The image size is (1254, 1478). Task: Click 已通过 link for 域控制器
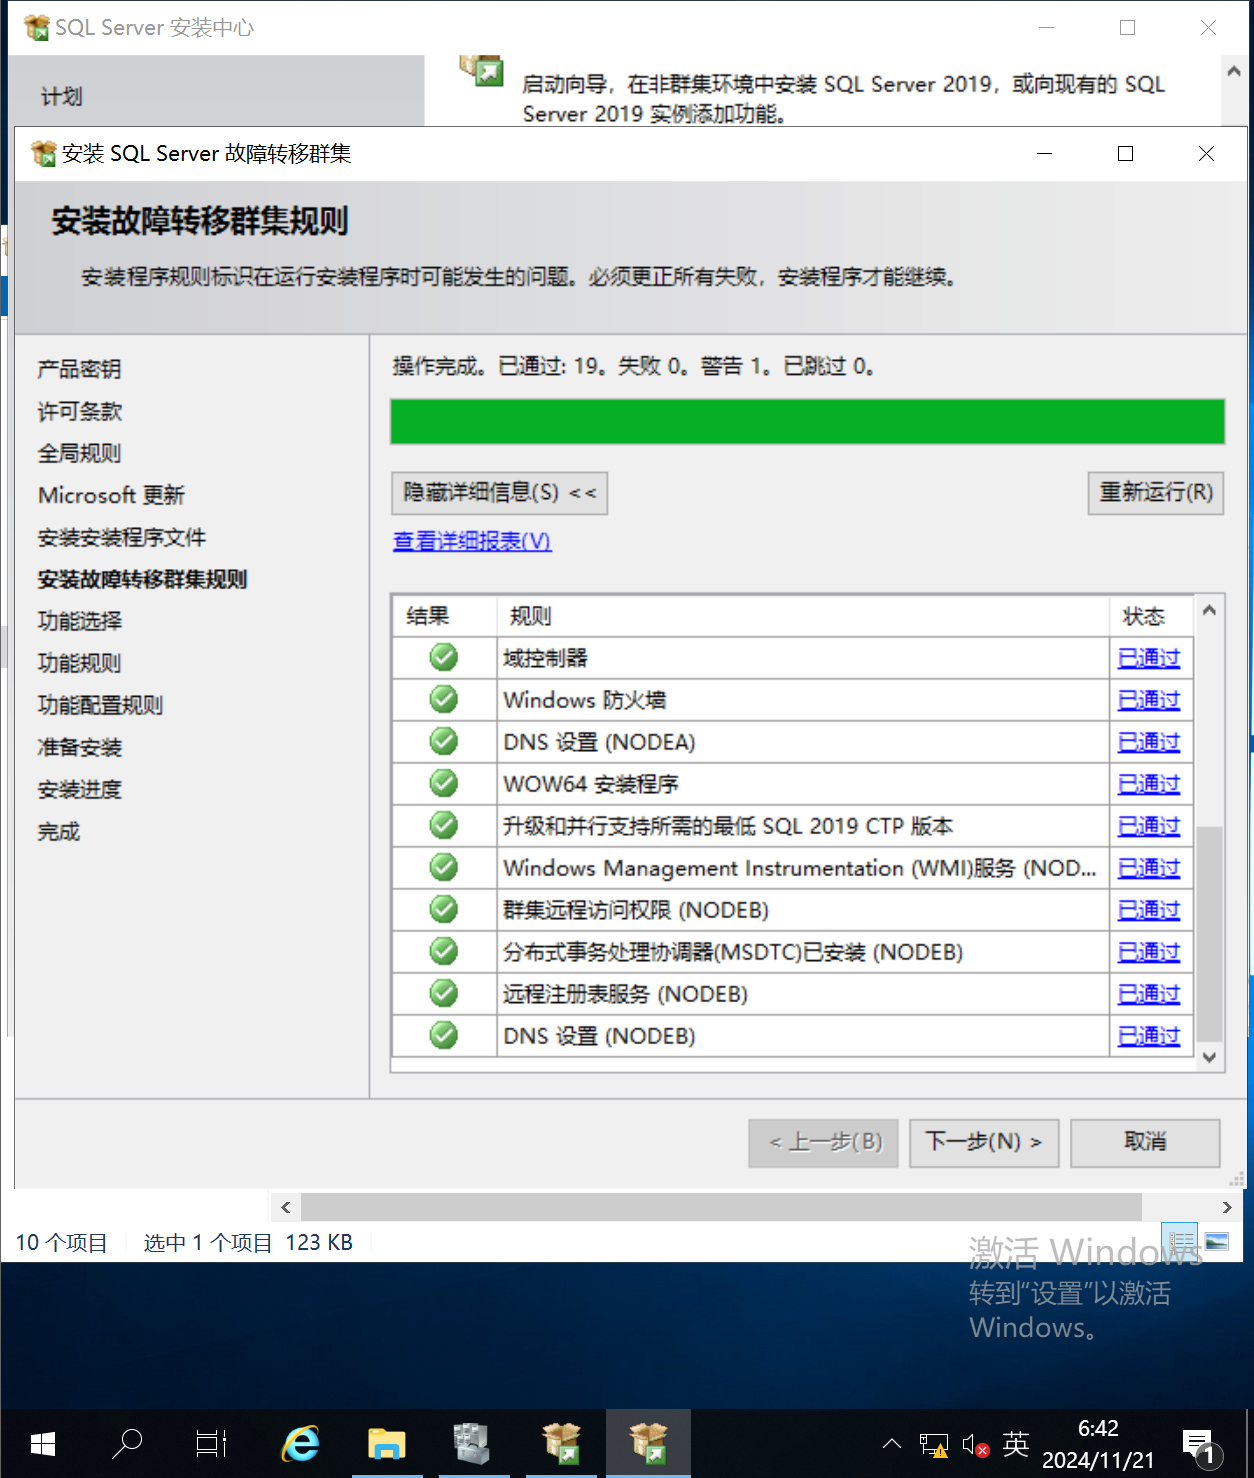pyautogui.click(x=1149, y=658)
